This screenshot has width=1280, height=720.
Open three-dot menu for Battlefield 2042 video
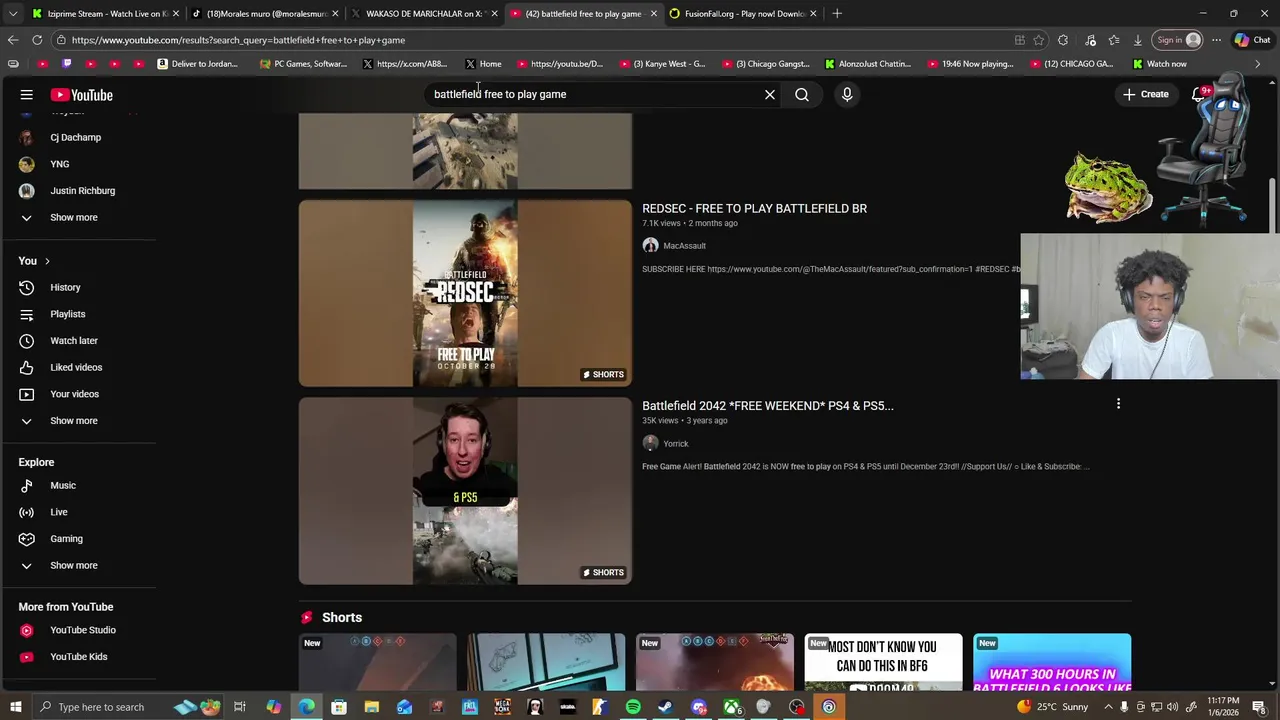pyautogui.click(x=1118, y=404)
